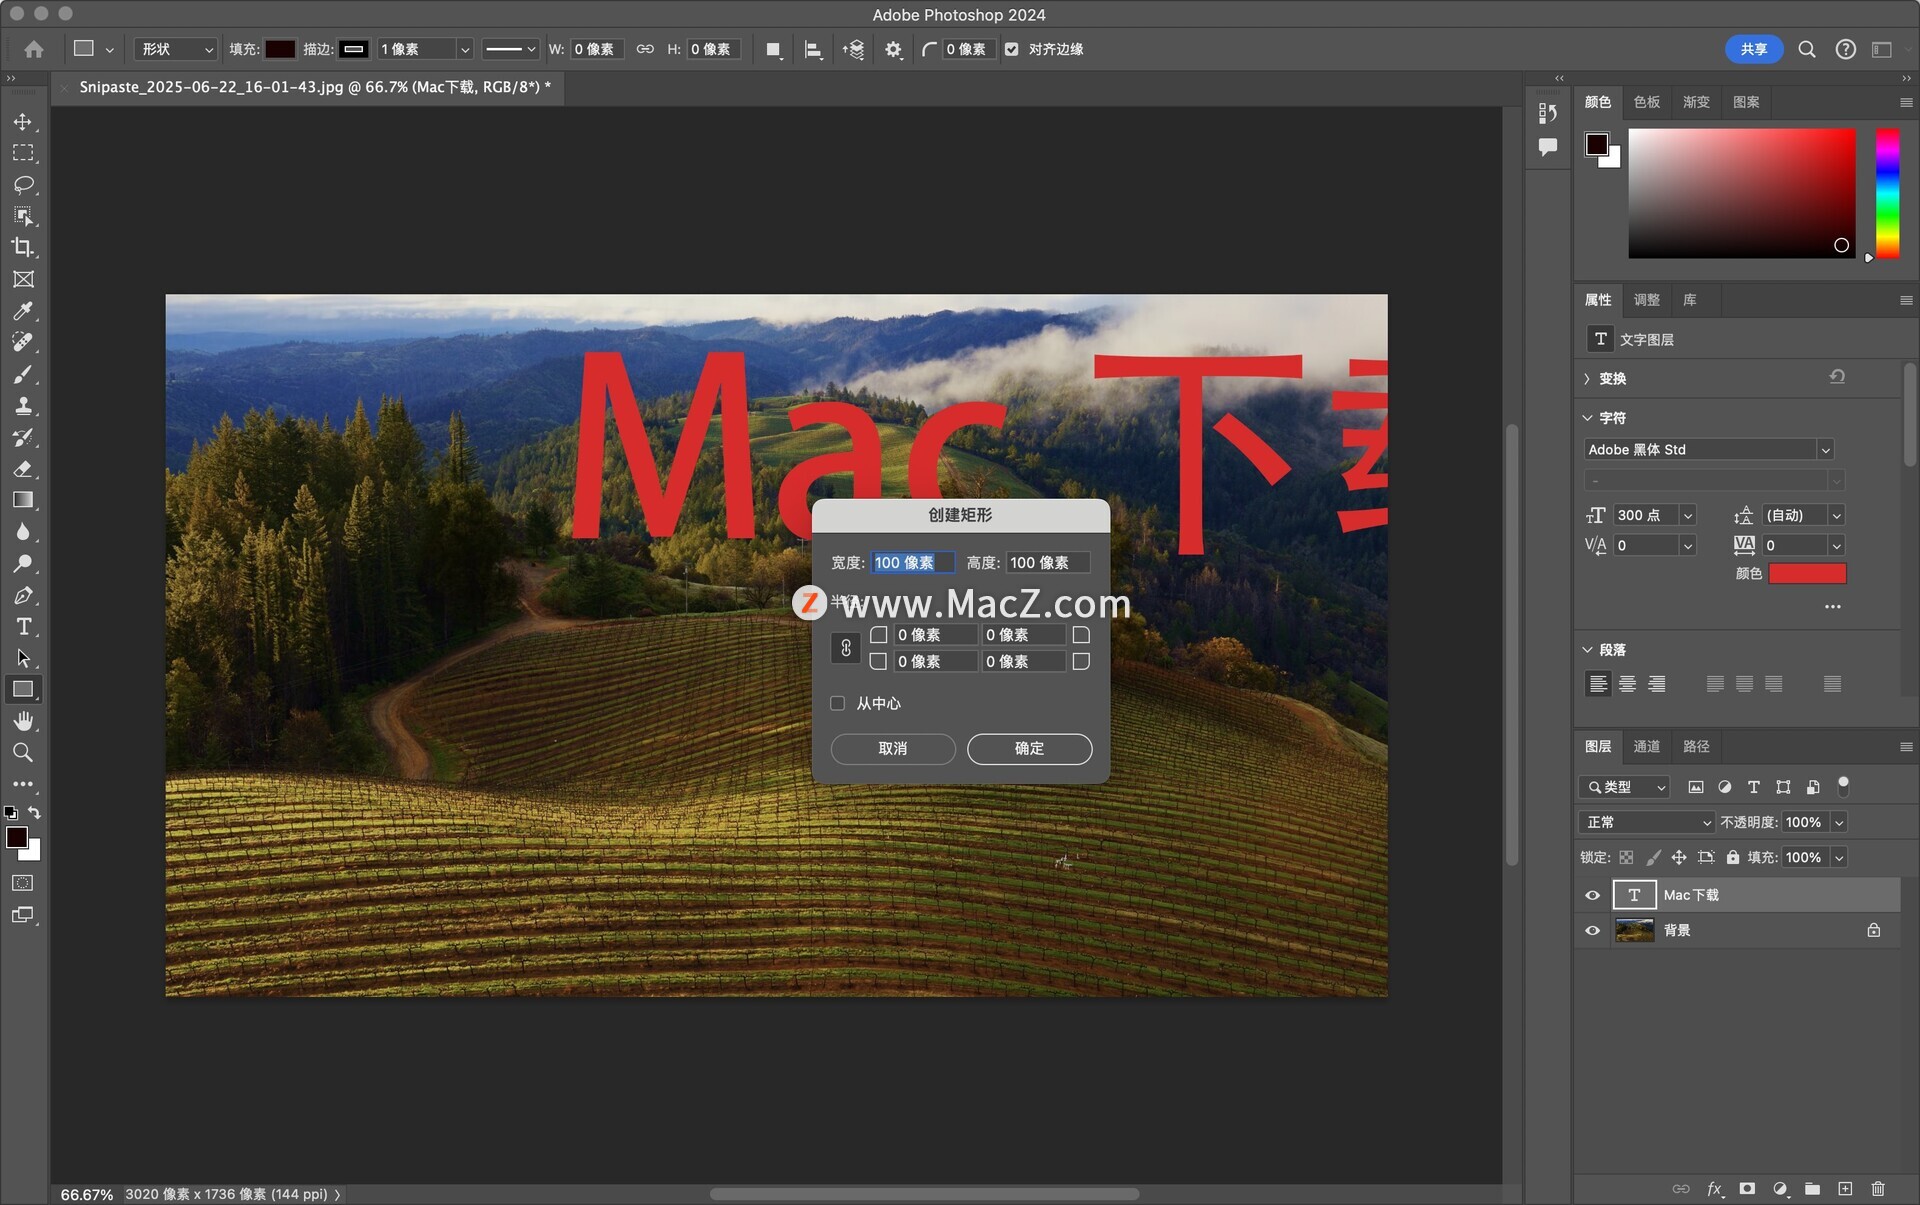Screen dimensions: 1920x1205
Task: Toggle the 对齐边缘 checkbox
Action: pos(1012,49)
